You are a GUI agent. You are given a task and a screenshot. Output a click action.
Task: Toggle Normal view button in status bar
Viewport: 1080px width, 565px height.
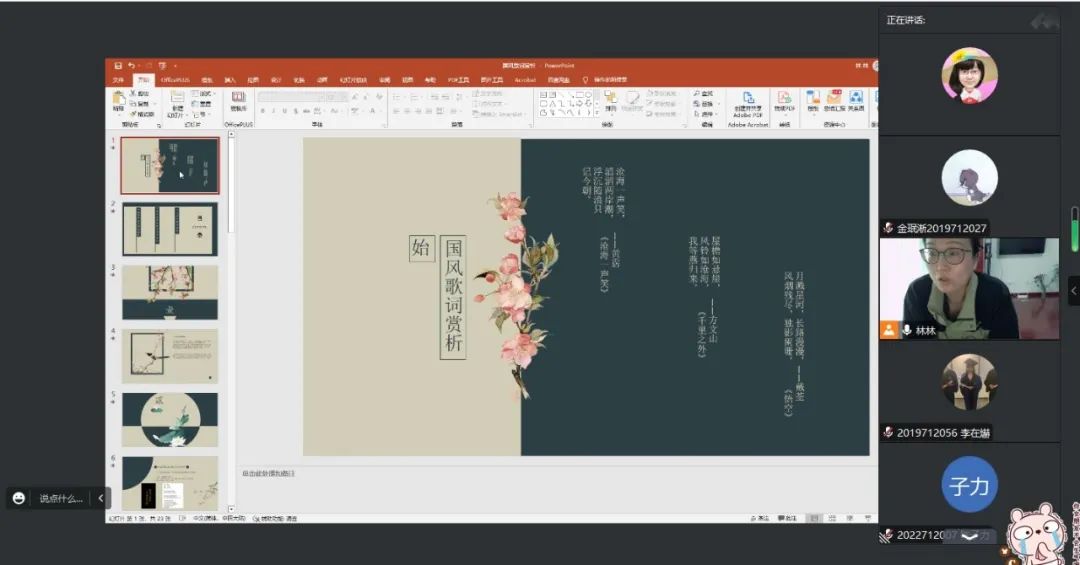coord(814,518)
